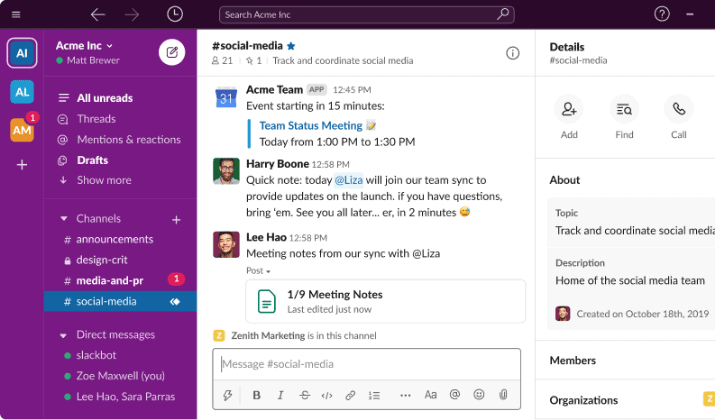This screenshot has height=420, width=715.
Task: Open history clock icon
Action: pyautogui.click(x=175, y=14)
